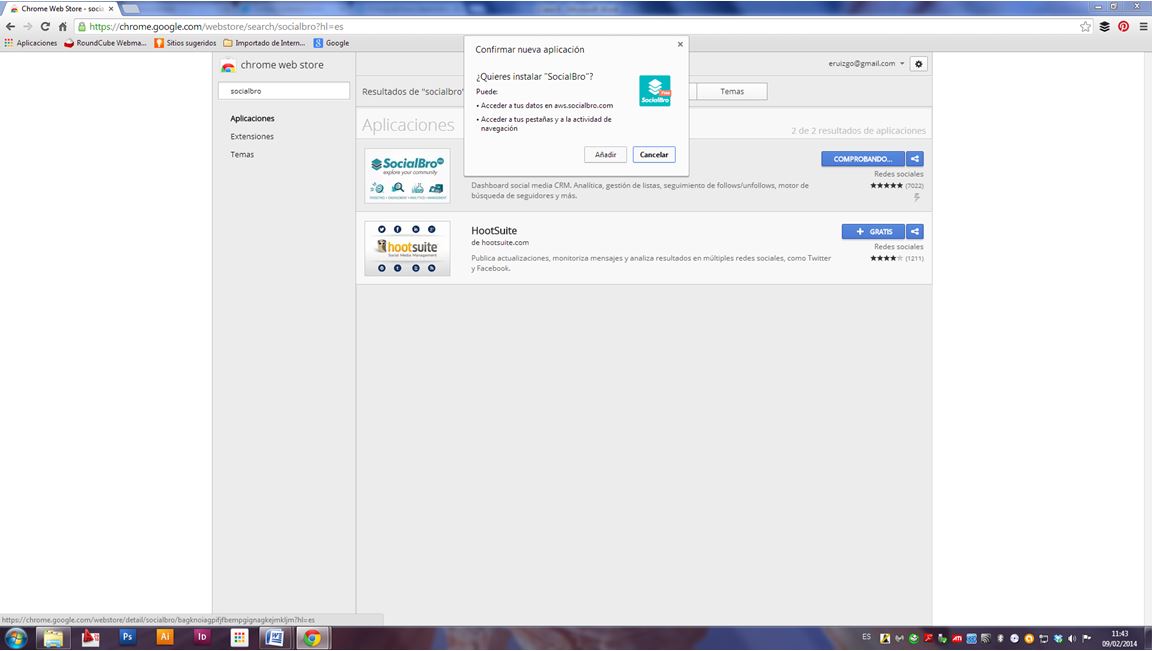Click the Añadir button in the dialog
Viewport: 1152px width, 651px height.
[605, 155]
